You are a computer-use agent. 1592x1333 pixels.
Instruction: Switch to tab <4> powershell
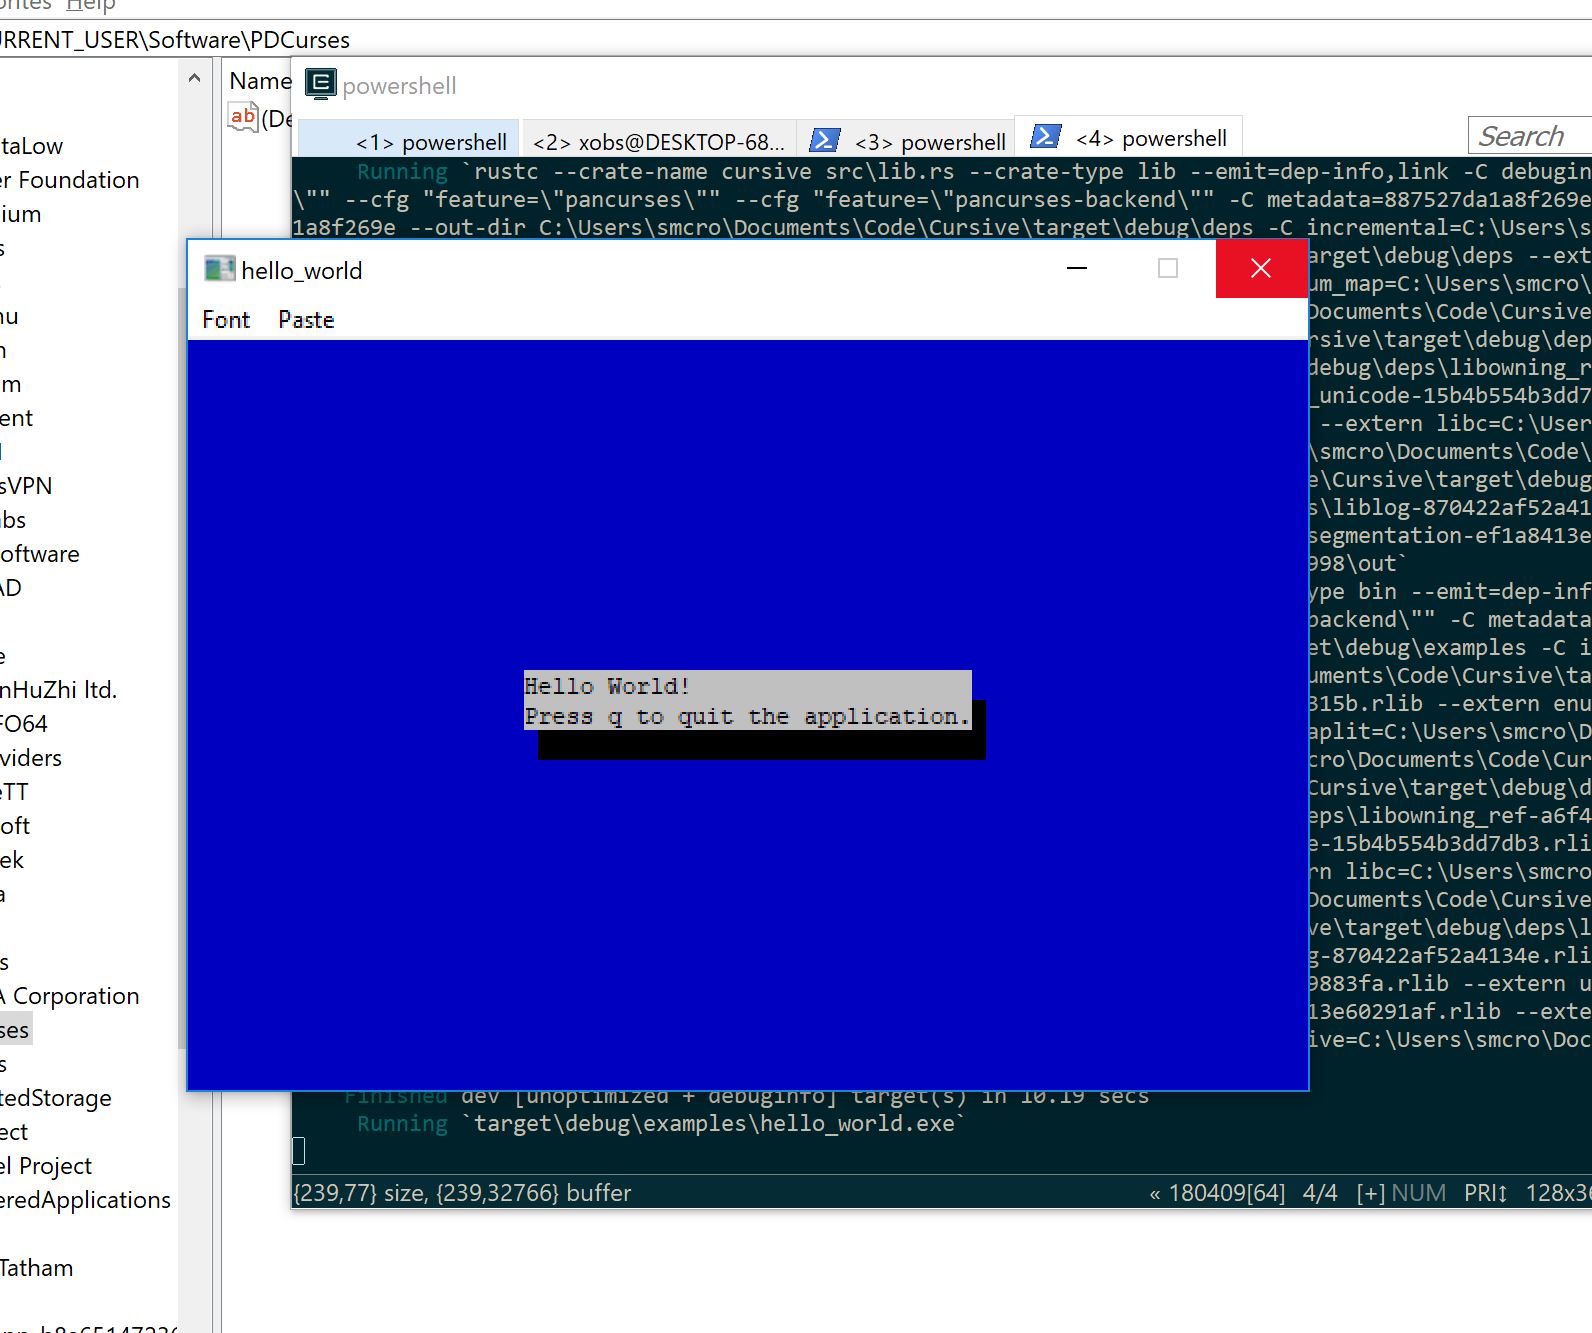point(1129,137)
